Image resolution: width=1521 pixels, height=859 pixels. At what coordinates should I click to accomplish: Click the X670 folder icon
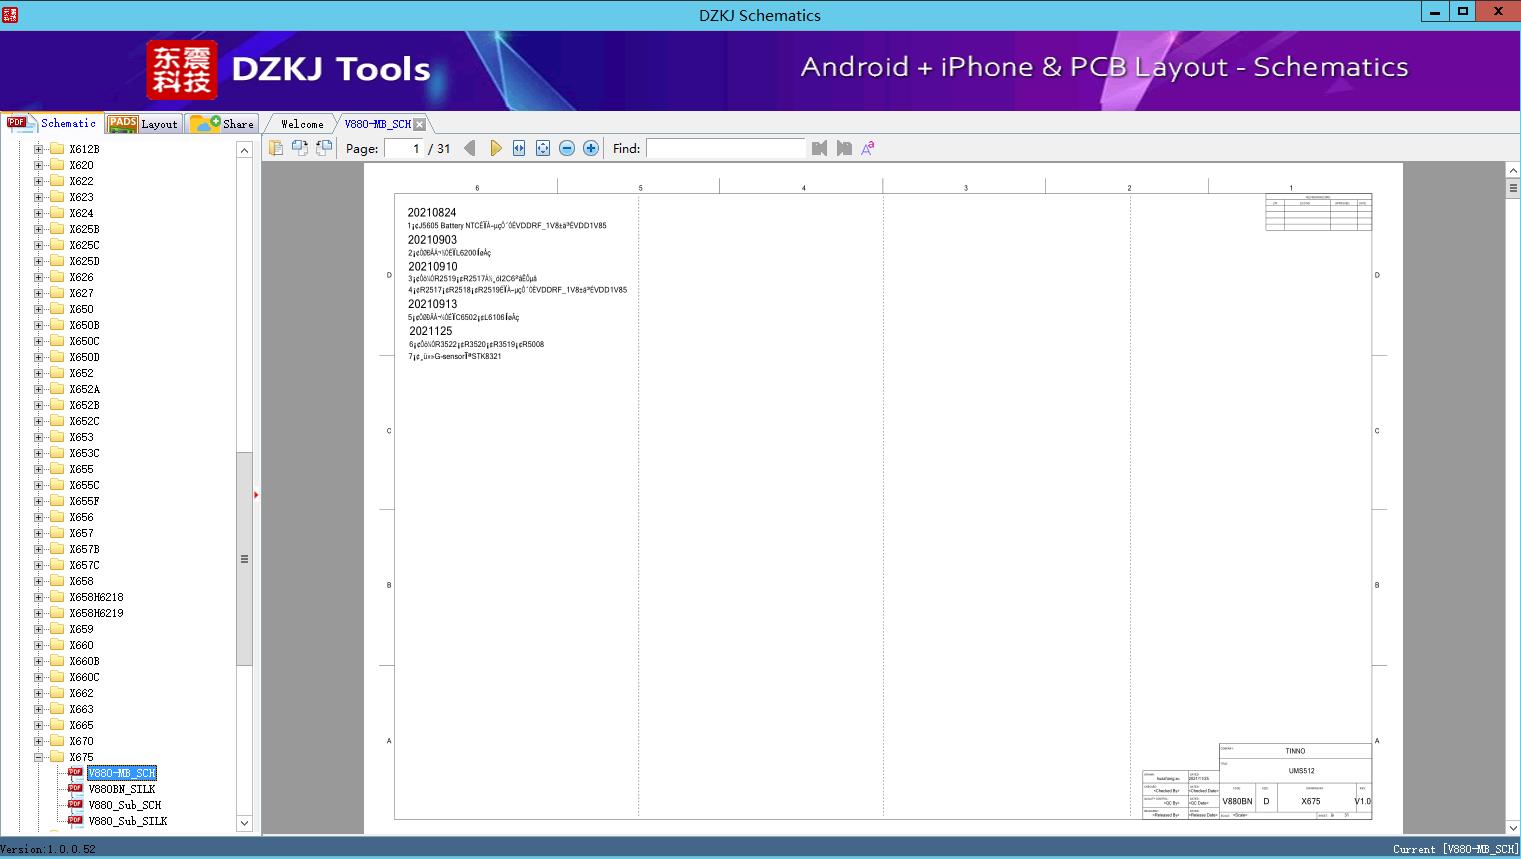(57, 741)
